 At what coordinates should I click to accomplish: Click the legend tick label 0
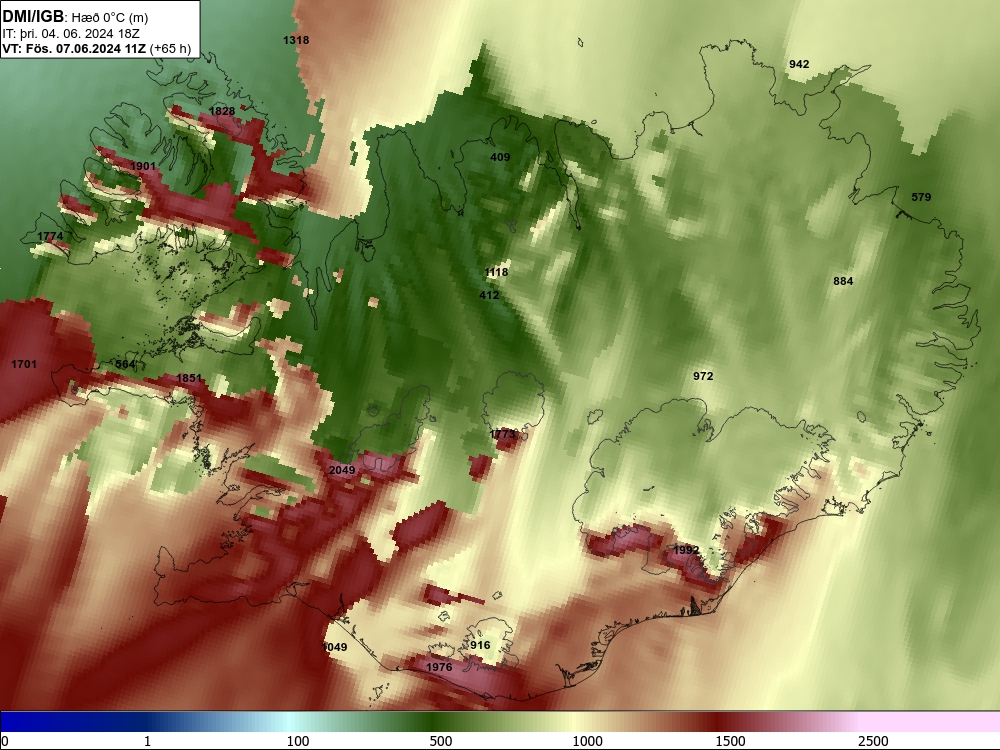tap(5, 741)
